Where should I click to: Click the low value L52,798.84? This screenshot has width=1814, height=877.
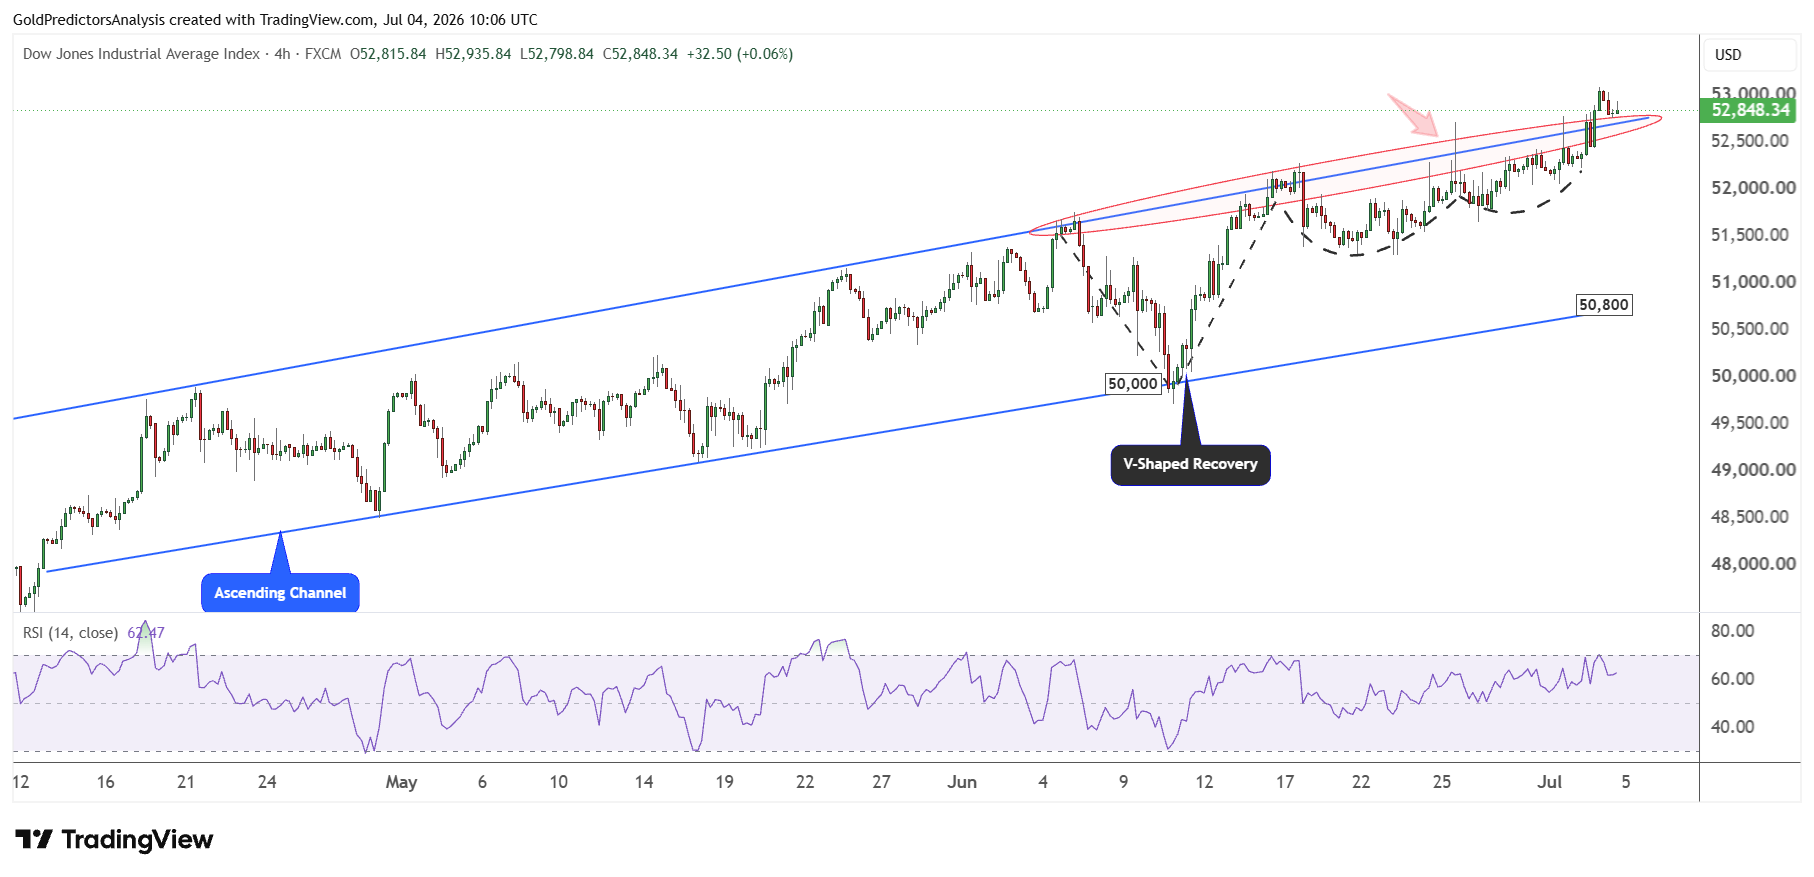point(557,54)
